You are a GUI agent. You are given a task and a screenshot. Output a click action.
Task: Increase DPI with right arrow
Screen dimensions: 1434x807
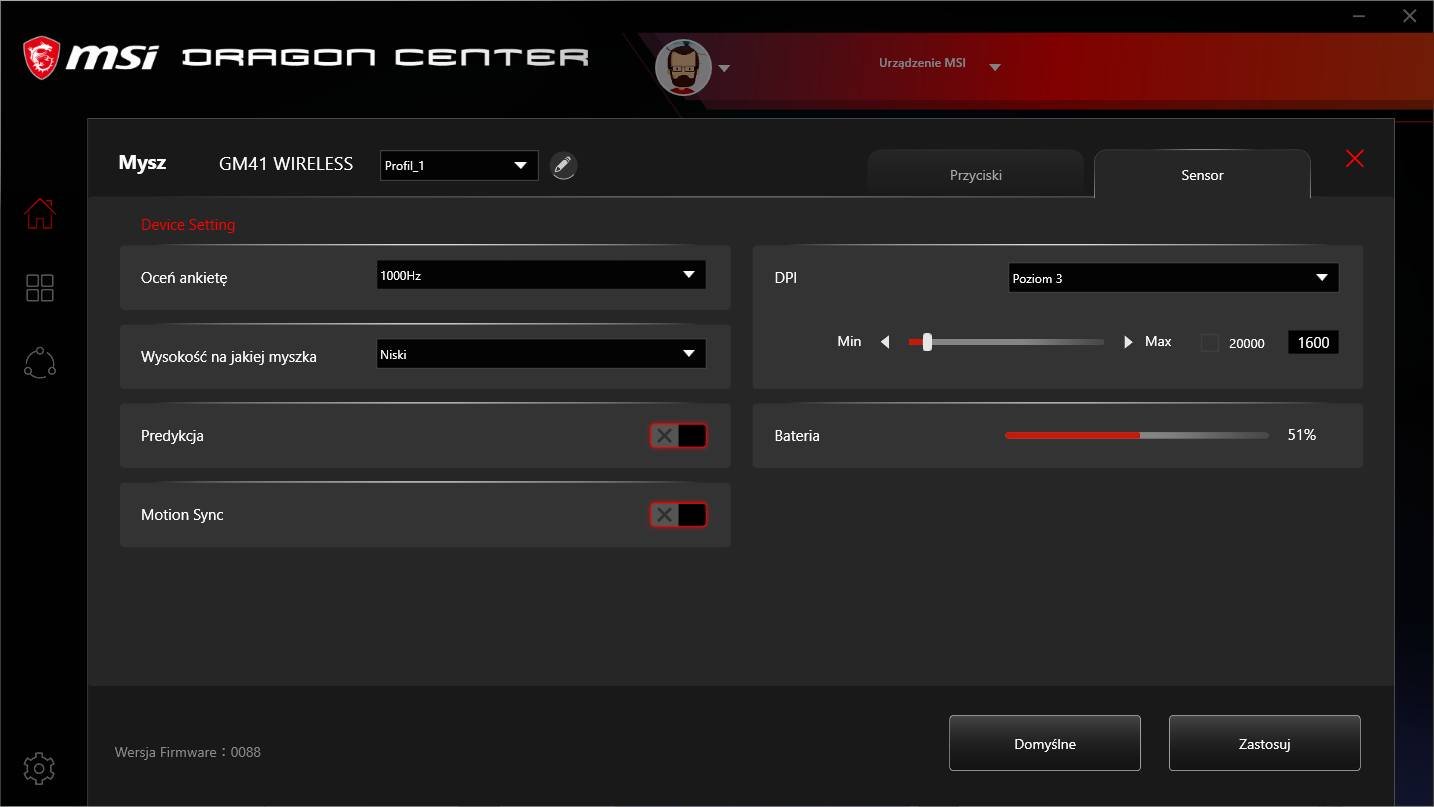tap(1128, 342)
